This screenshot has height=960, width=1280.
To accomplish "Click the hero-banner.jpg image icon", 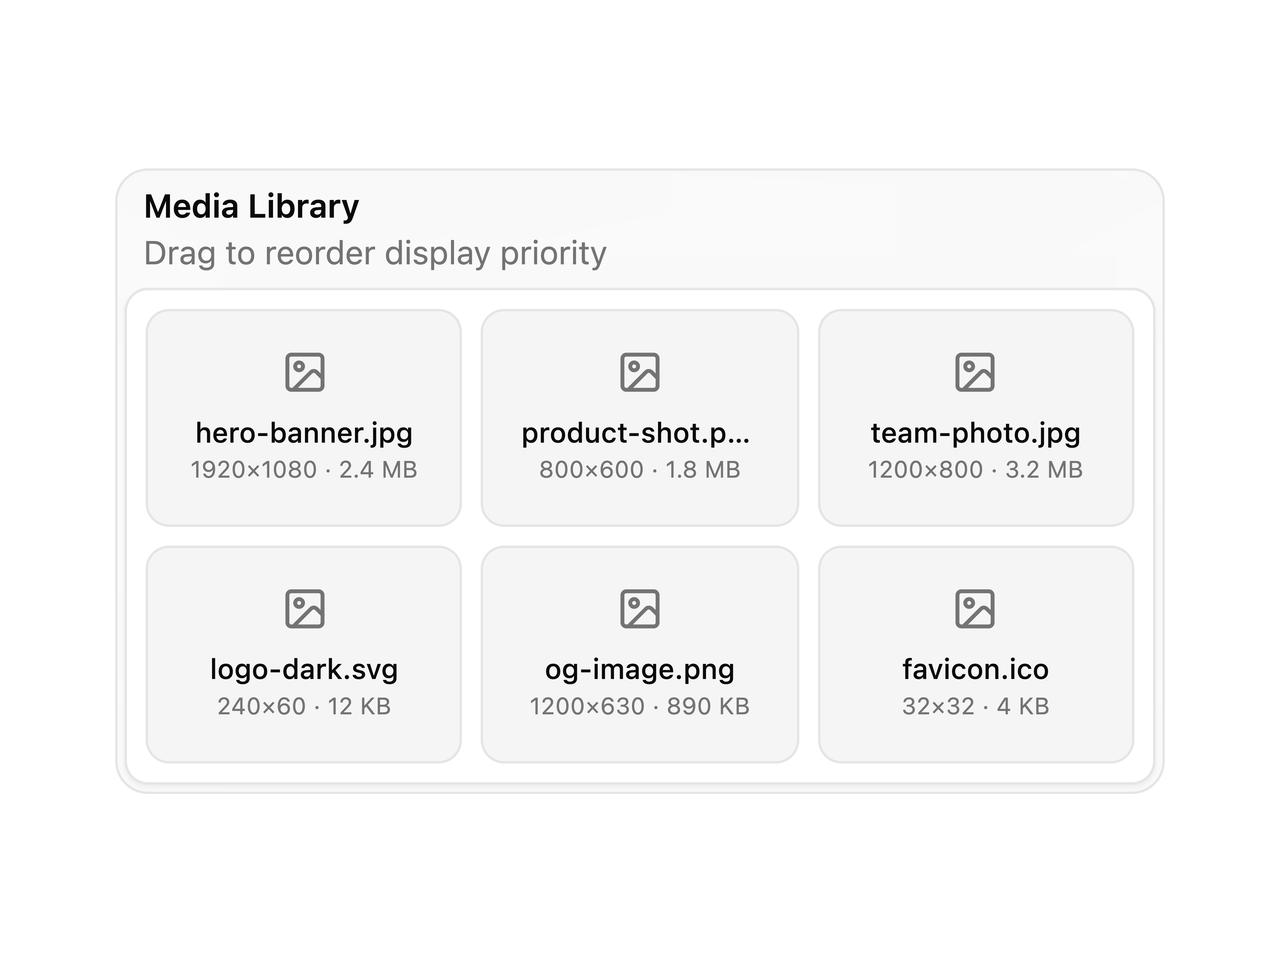I will 304,372.
